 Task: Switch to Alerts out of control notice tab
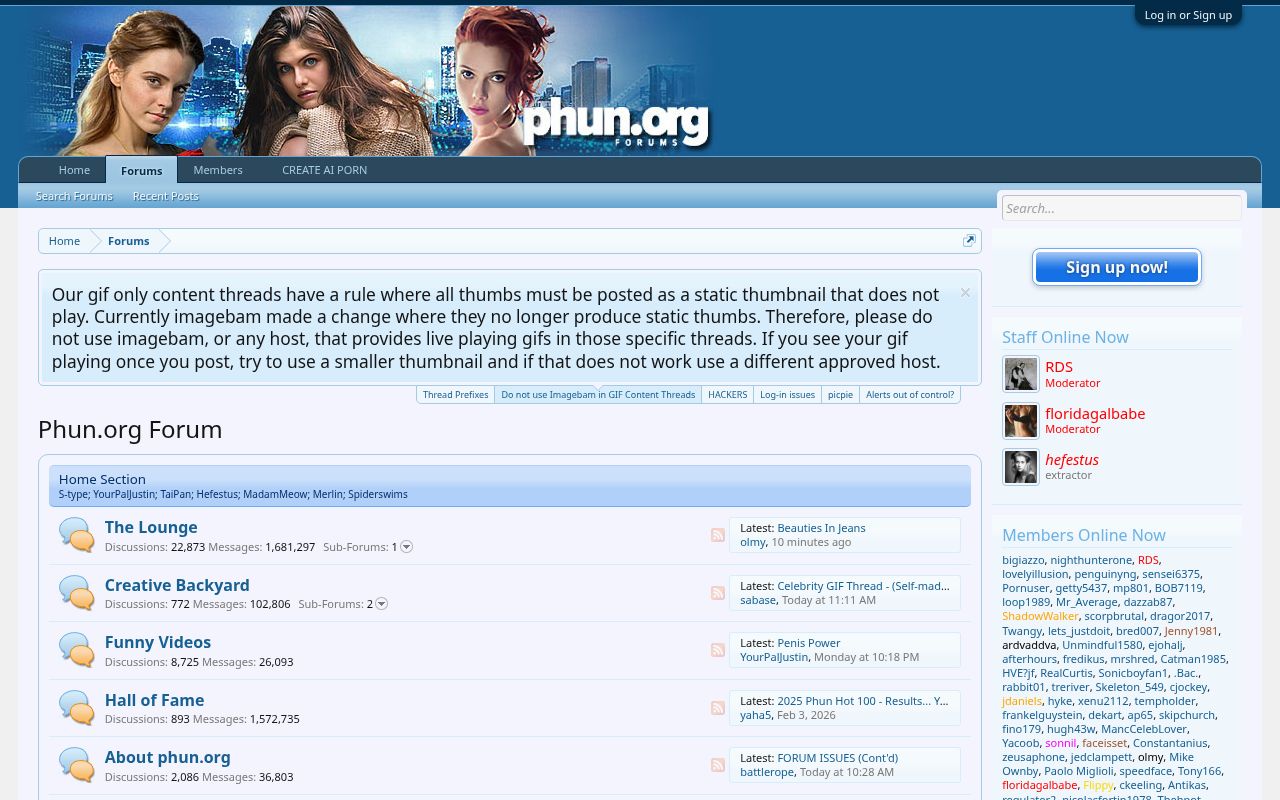[910, 395]
